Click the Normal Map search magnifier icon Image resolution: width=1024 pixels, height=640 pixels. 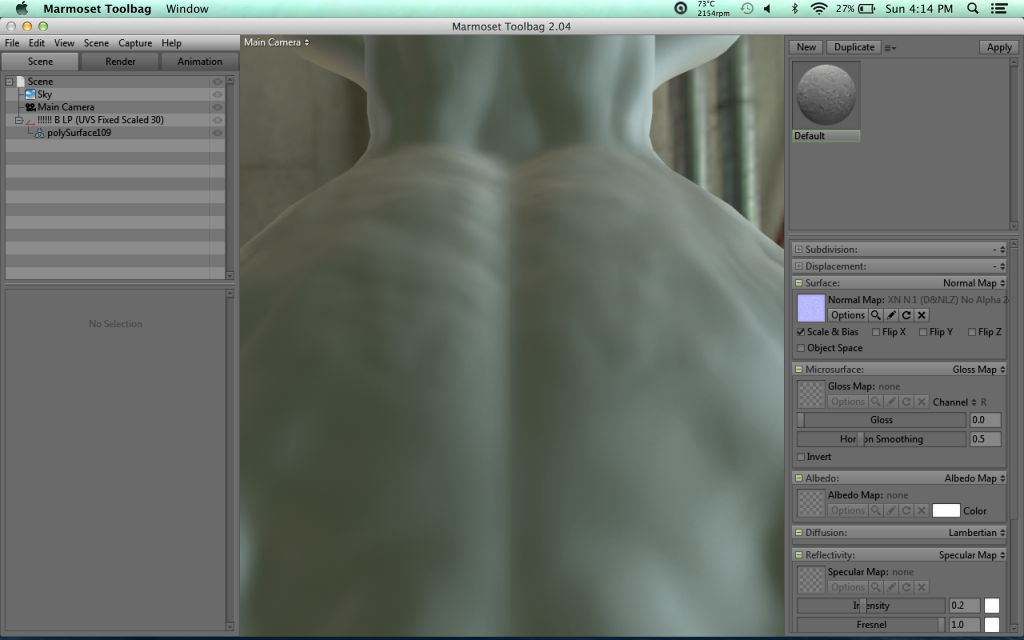[x=876, y=315]
